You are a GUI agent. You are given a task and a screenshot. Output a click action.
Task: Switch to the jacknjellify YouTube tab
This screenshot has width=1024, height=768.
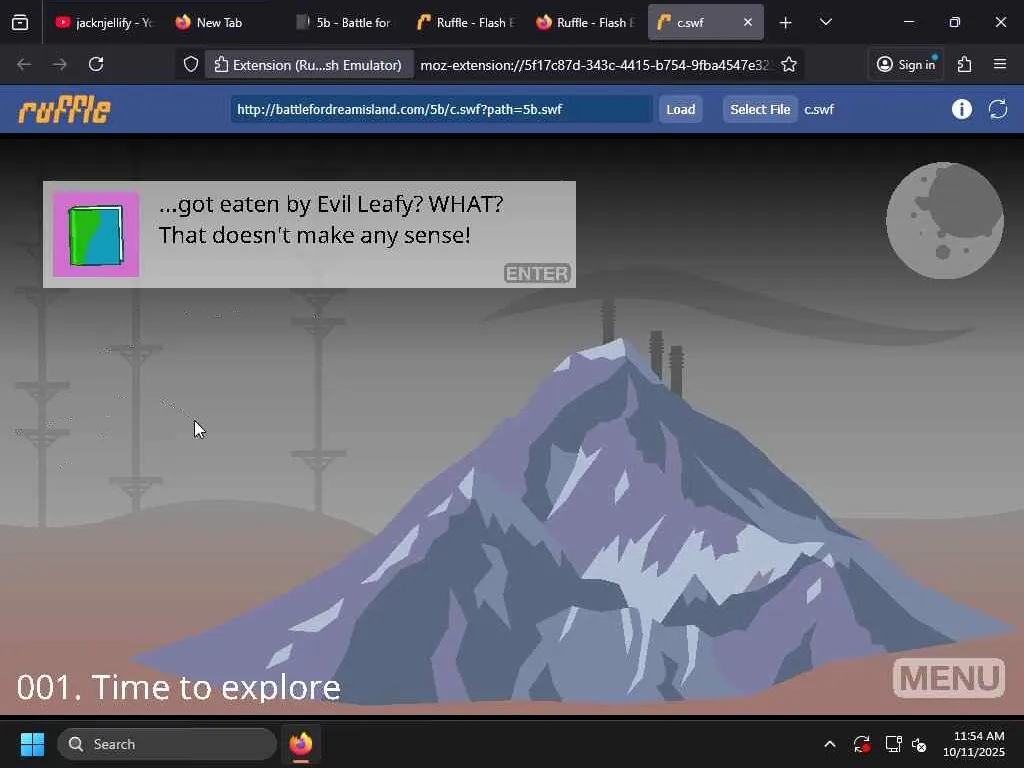103,22
